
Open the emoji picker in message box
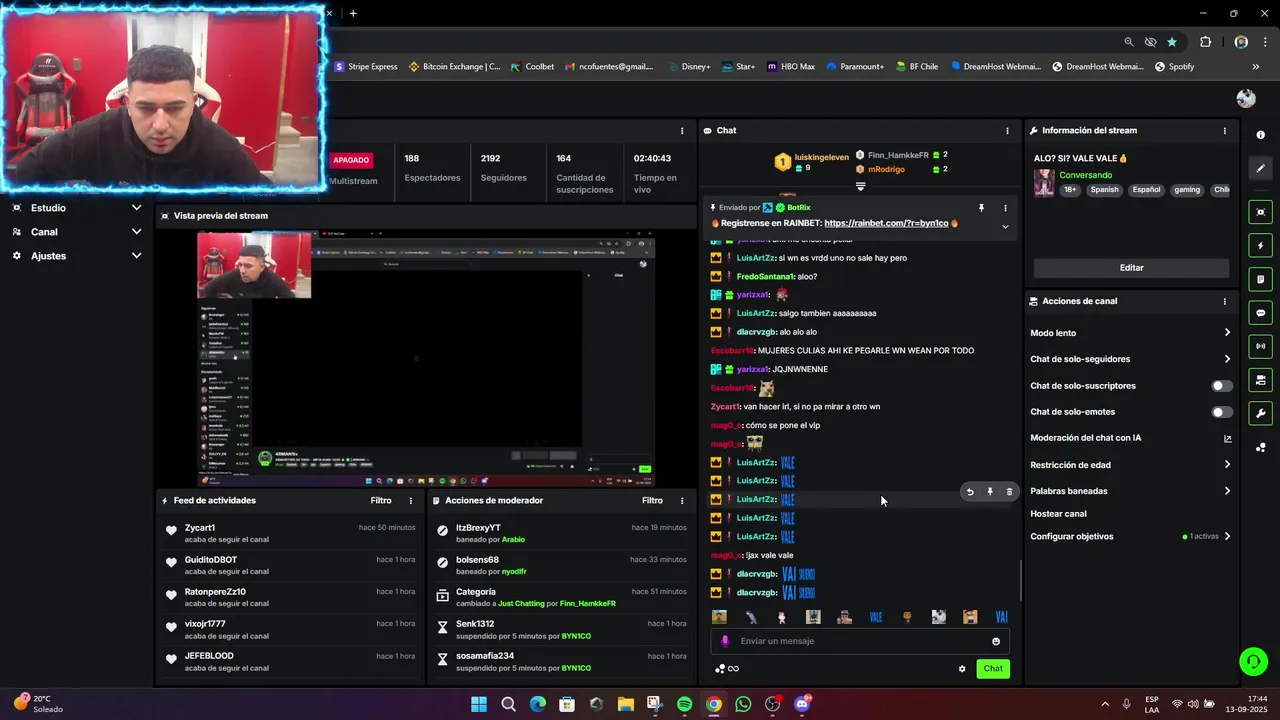[996, 642]
